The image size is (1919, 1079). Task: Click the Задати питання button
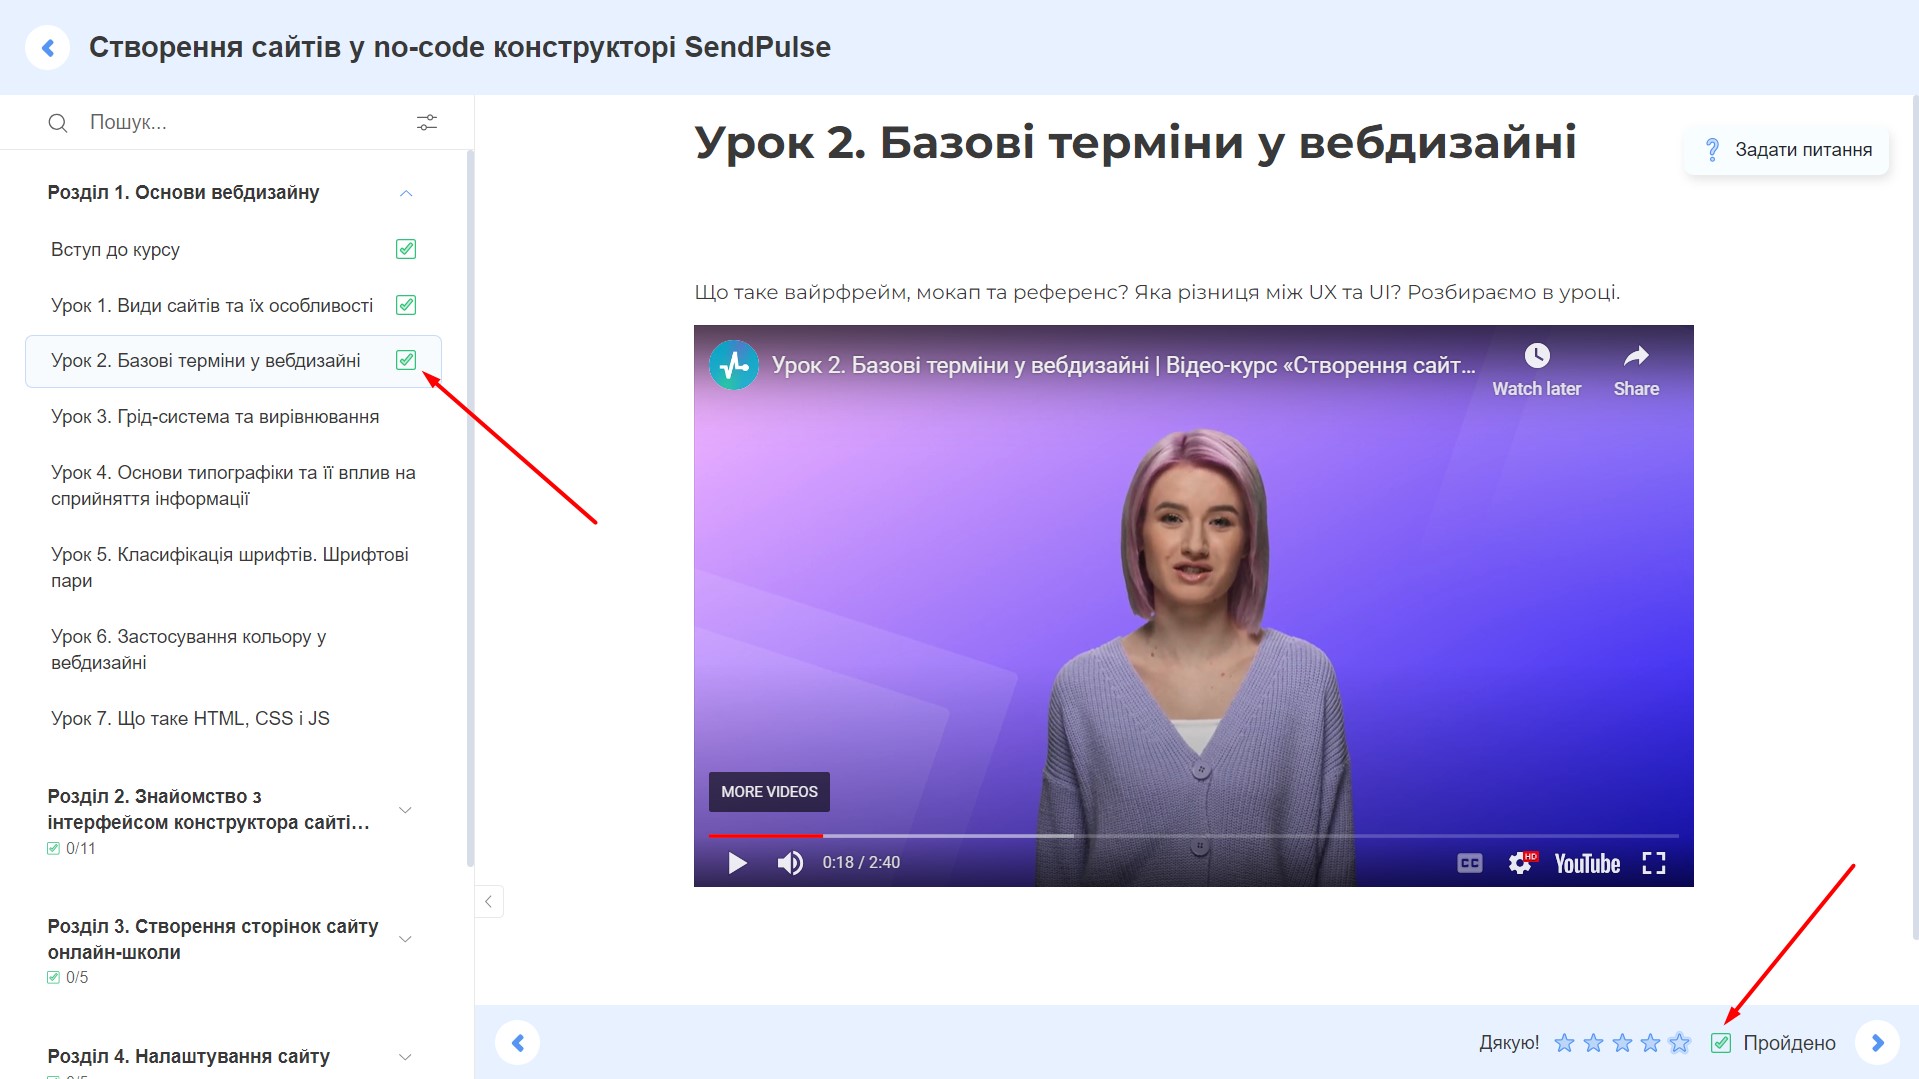(1787, 150)
